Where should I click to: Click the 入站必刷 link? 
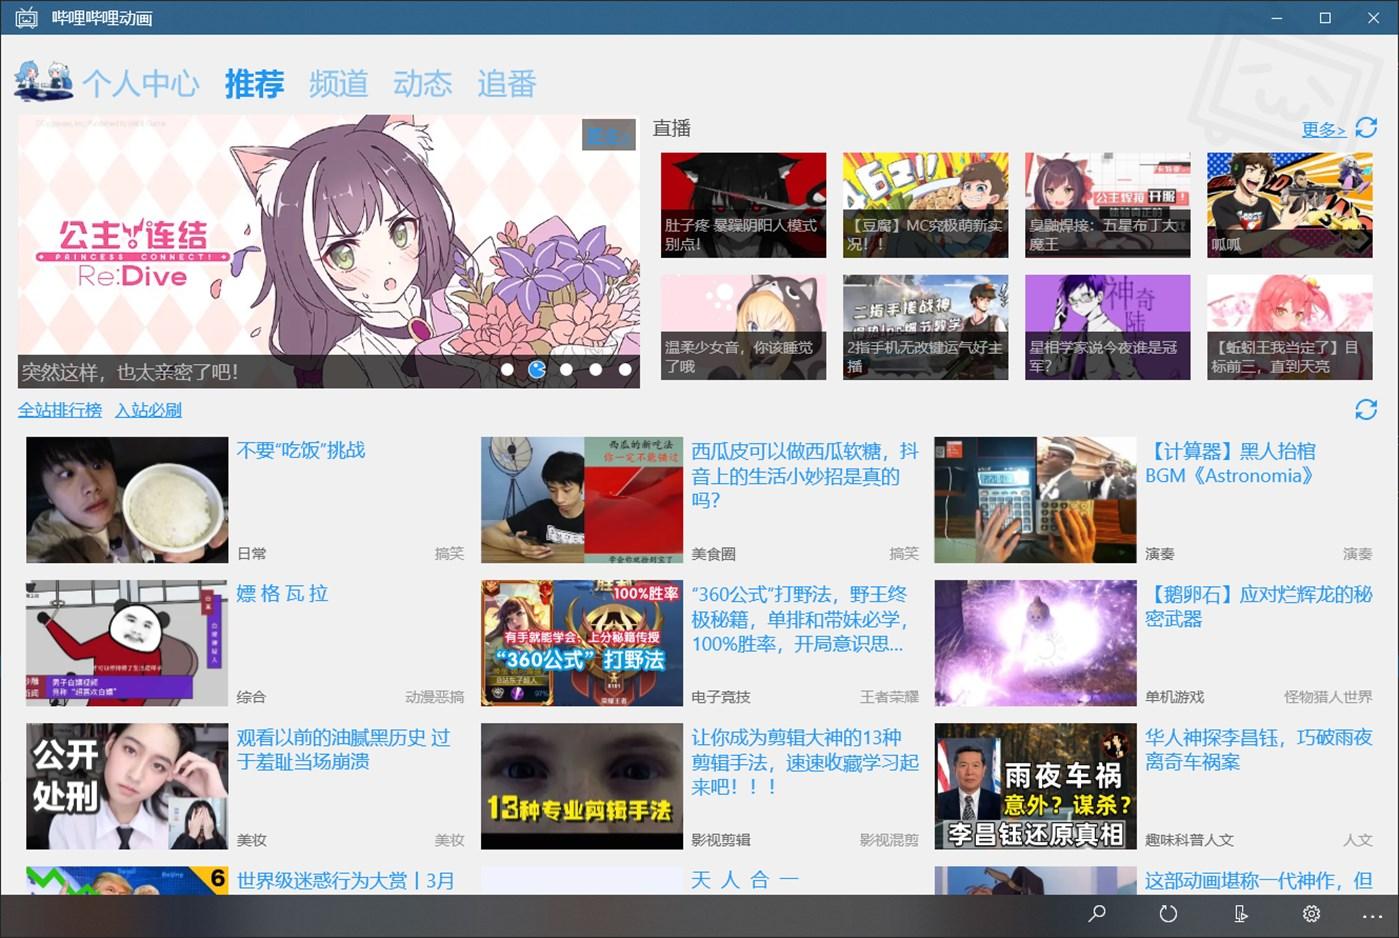[x=148, y=410]
